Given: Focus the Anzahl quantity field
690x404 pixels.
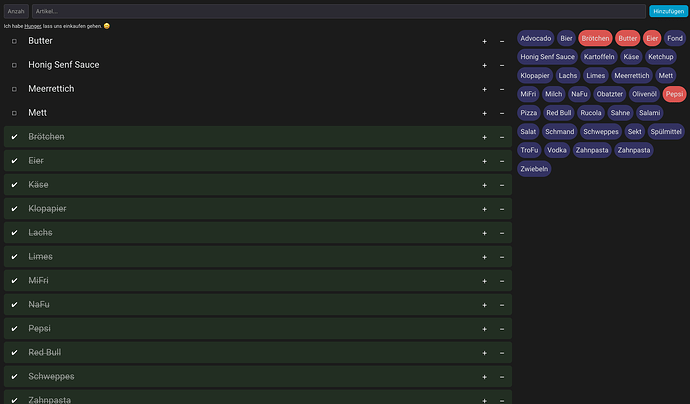Looking at the screenshot, I should (x=16, y=11).
